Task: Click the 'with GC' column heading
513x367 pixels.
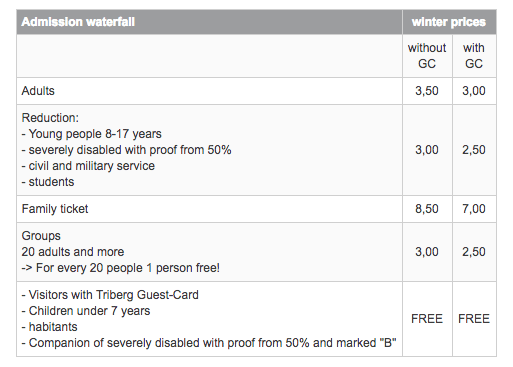Action: coord(474,56)
